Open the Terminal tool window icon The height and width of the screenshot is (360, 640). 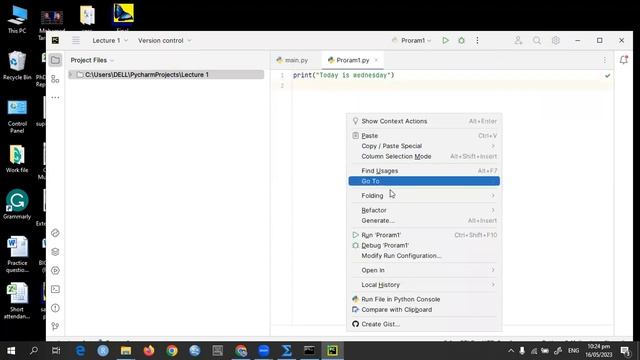click(56, 289)
